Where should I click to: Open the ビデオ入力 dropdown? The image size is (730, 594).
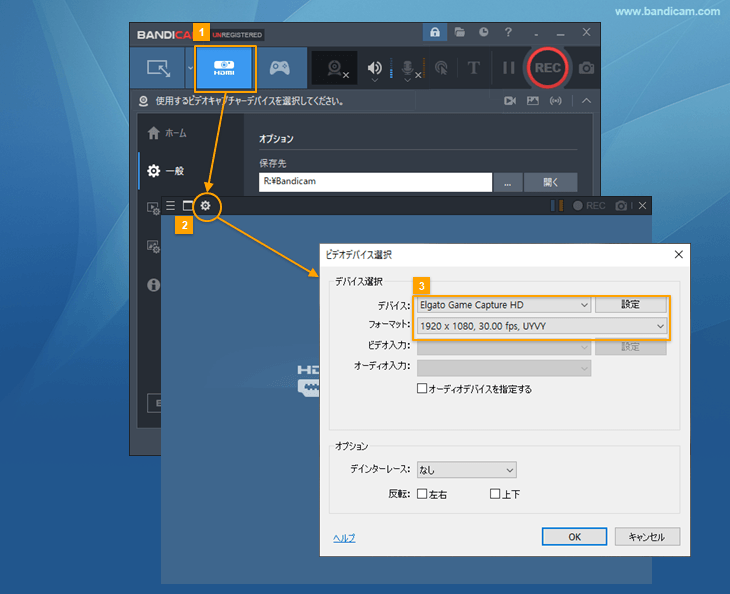504,347
